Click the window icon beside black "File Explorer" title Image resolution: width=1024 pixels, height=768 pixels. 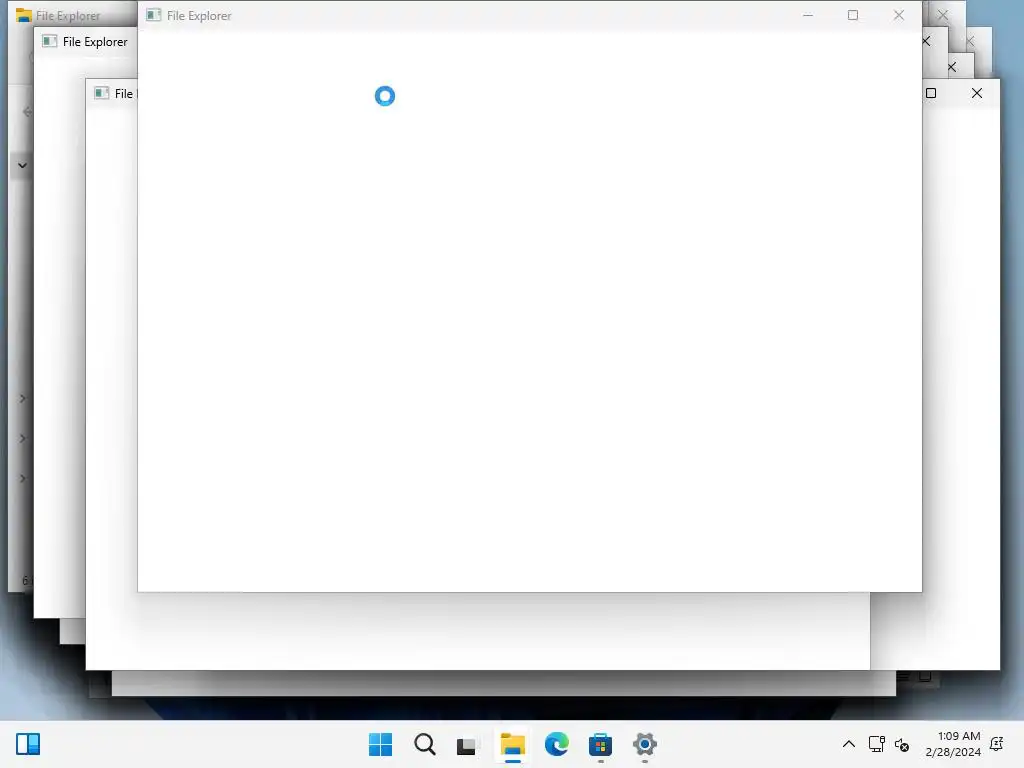point(50,41)
